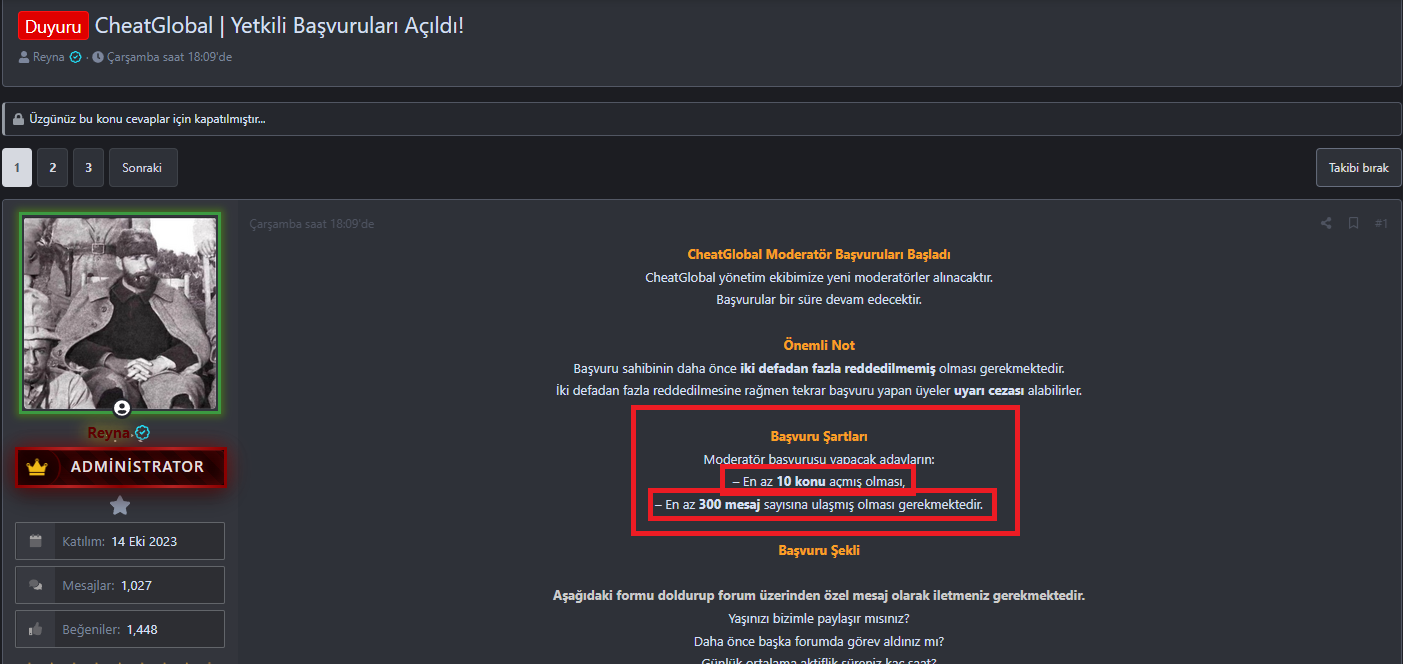Viewport: 1403px width, 664px height.
Task: Click text 'Daha önce başka forumda görev aldınız mı?'
Action: 819,641
